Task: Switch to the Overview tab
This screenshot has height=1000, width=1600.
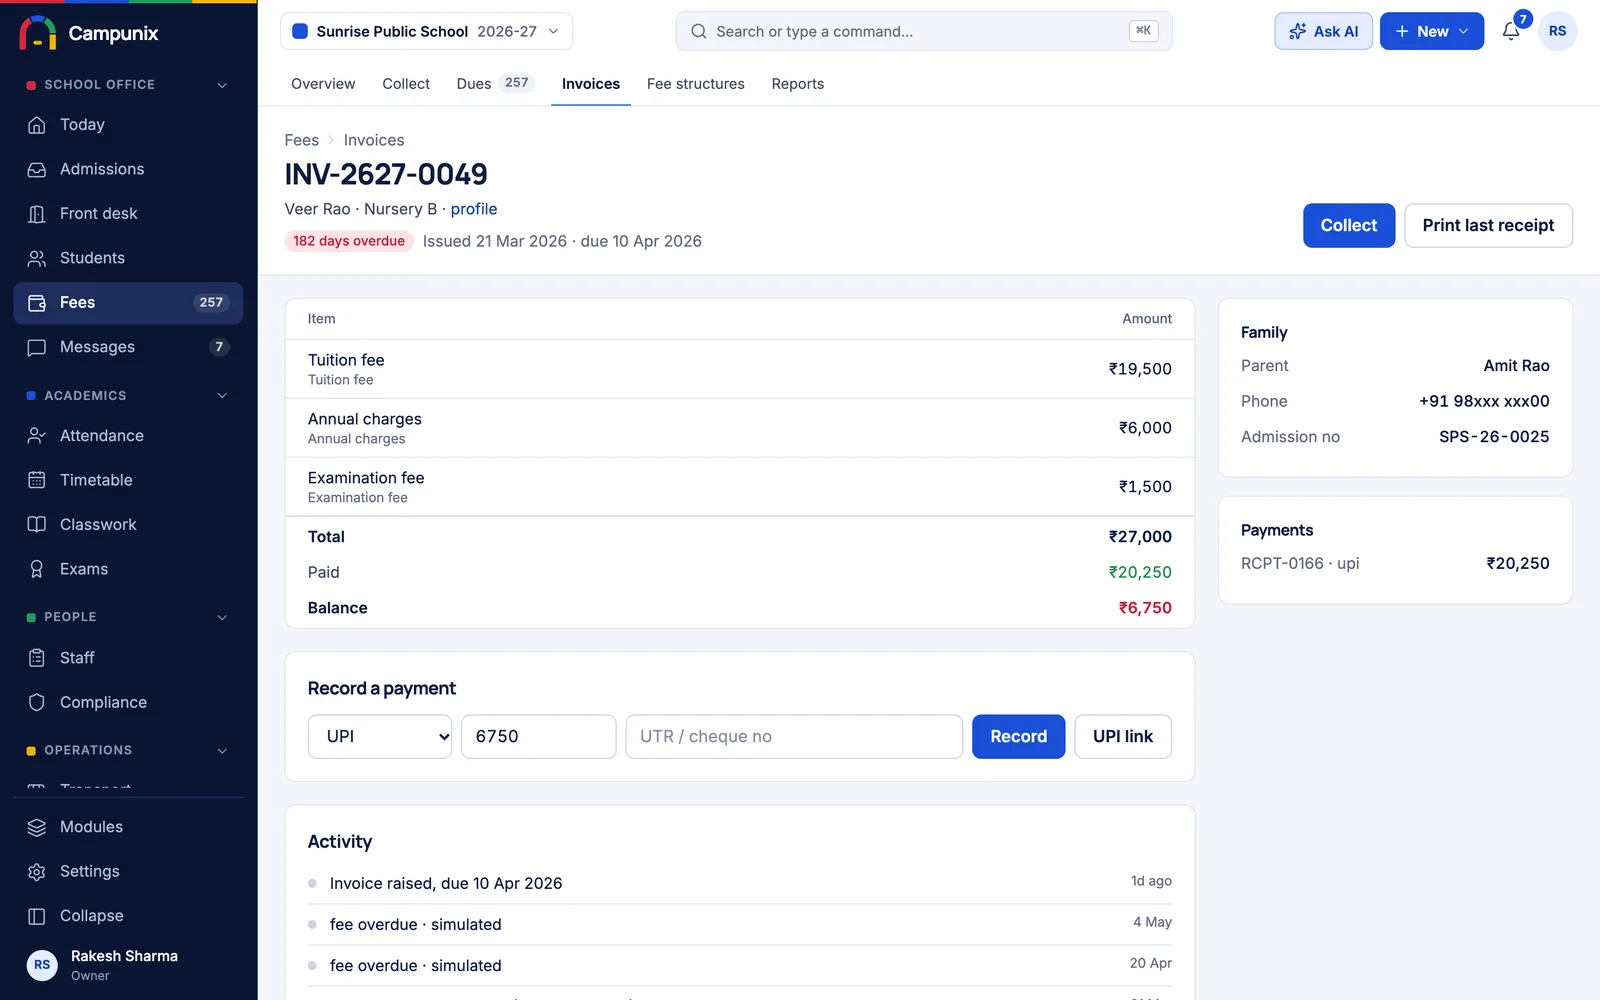Action: pos(323,84)
